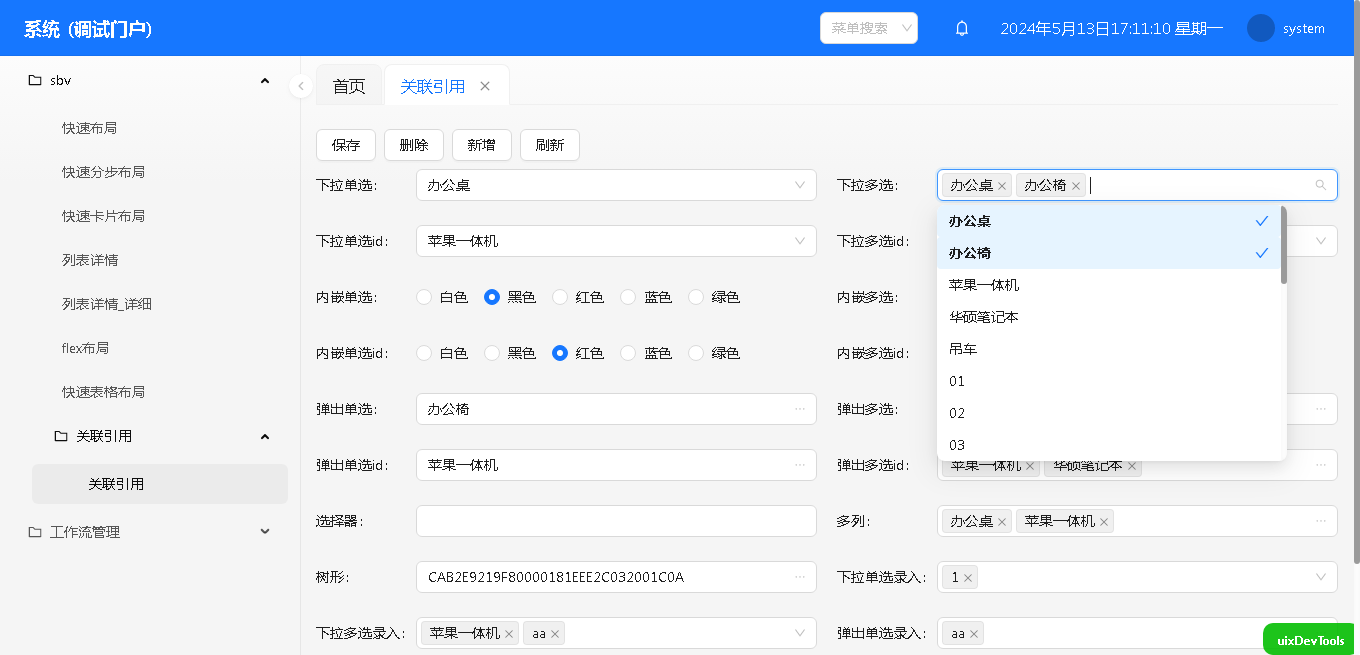Screen dimensions: 1360x655
Task: Remove 苹果一体机 tag from 多列 field
Action: tap(1104, 522)
